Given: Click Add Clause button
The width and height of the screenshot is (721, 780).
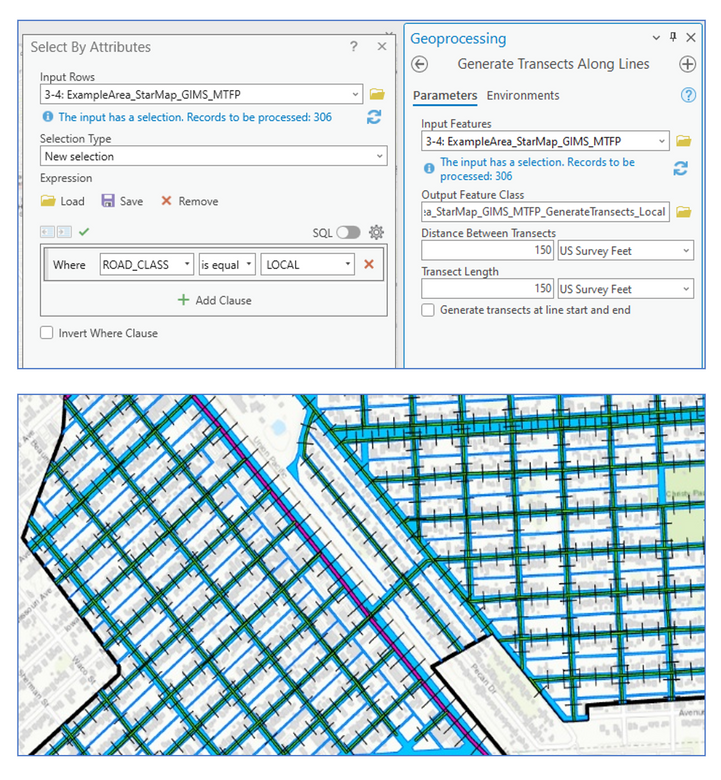Looking at the screenshot, I should (x=214, y=300).
